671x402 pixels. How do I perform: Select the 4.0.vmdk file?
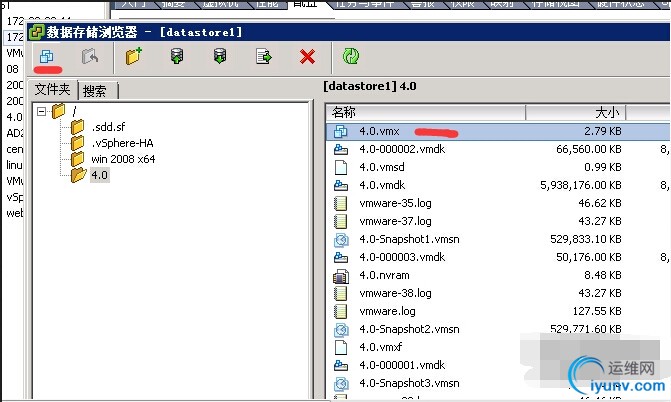coord(382,185)
